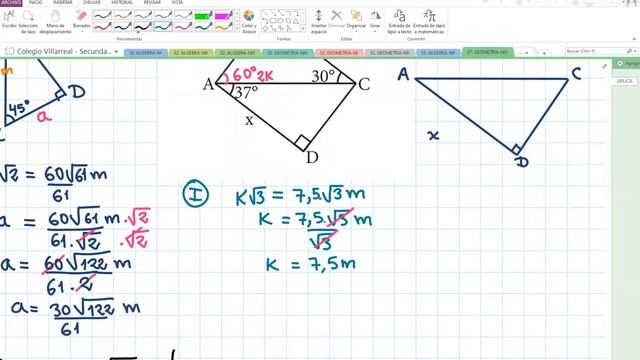Expand the full pen gallery
The width and height of the screenshot is (640, 360).
tap(237, 29)
